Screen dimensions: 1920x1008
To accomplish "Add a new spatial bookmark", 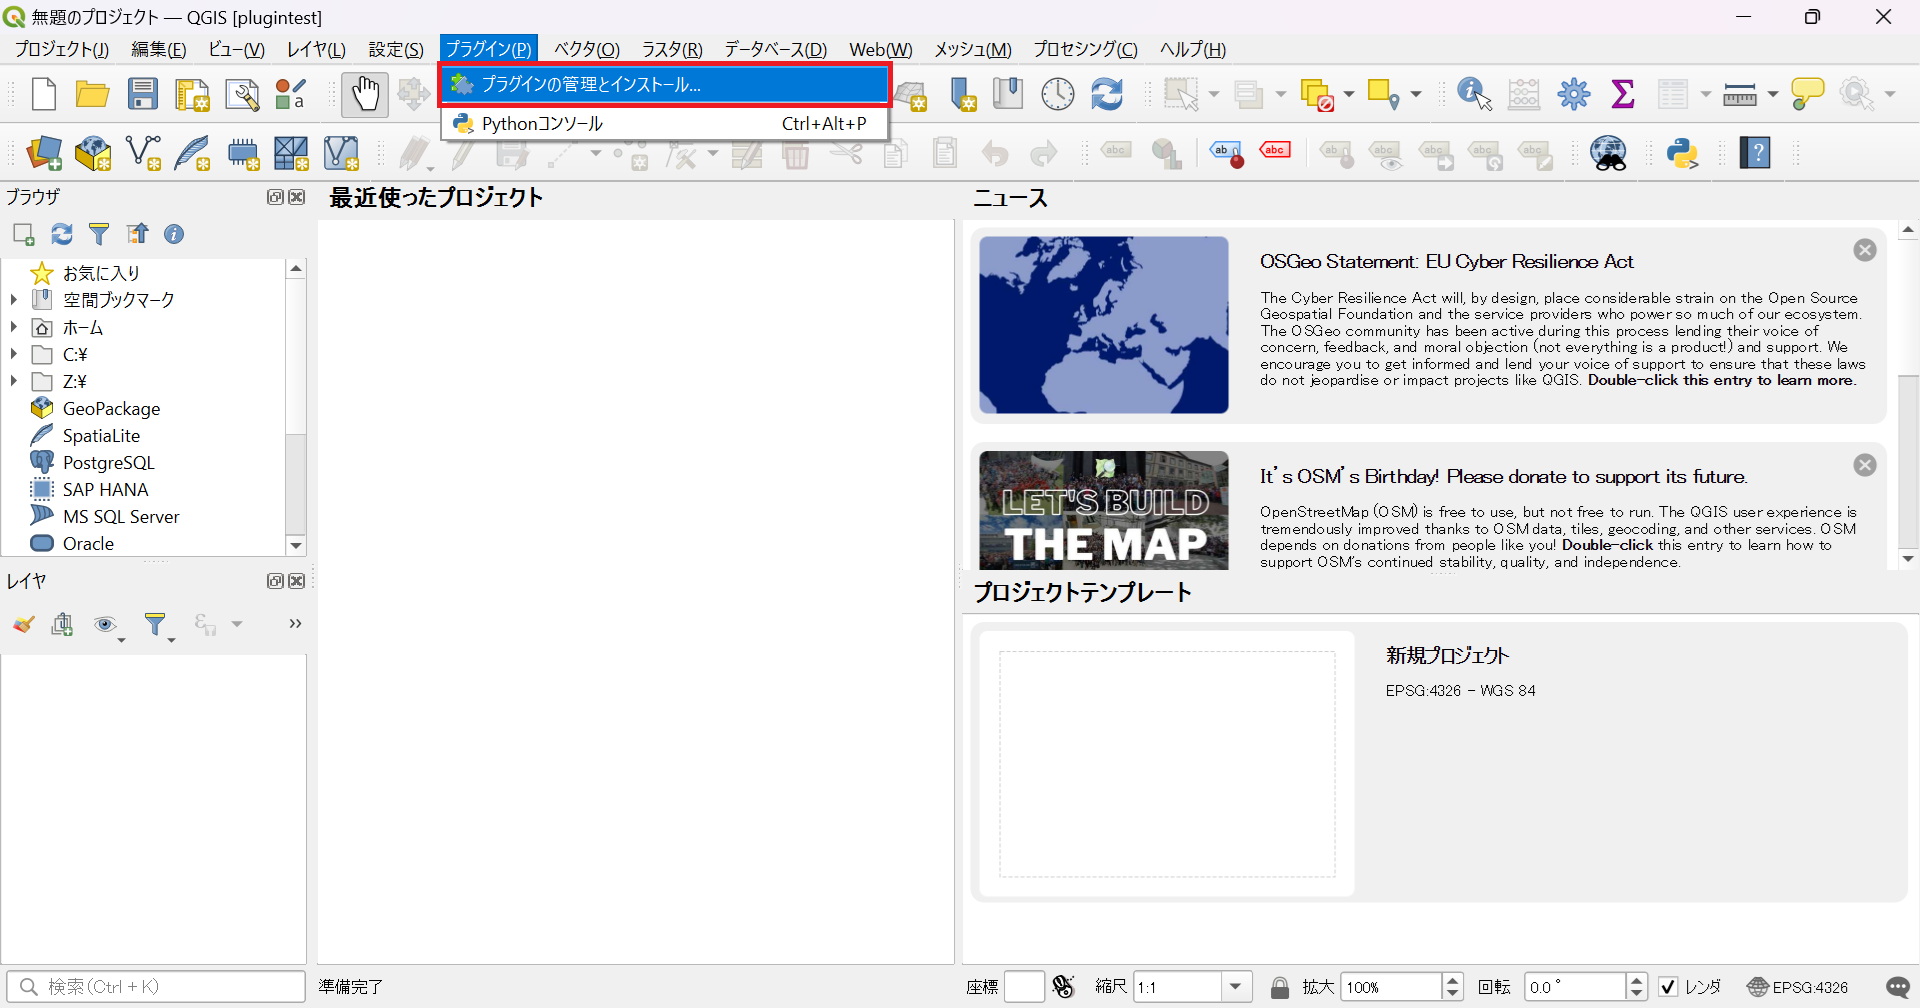I will click(962, 94).
